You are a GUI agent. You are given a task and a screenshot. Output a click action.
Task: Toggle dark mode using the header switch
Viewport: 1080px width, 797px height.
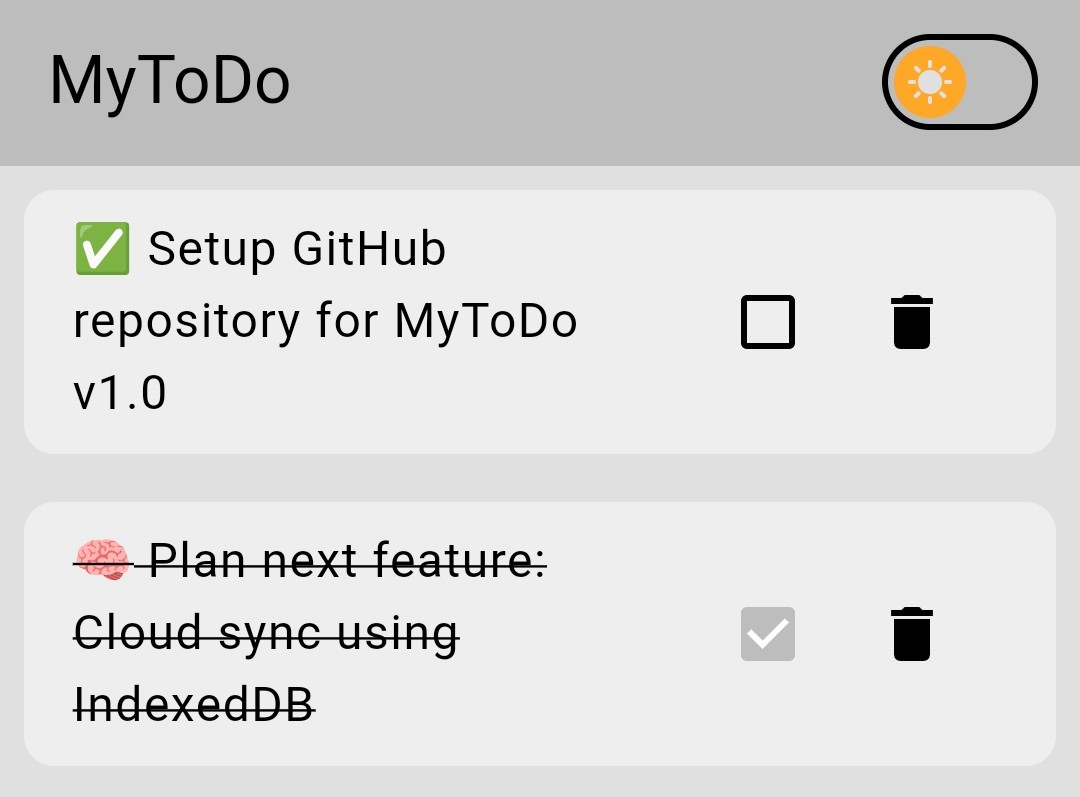[960, 82]
